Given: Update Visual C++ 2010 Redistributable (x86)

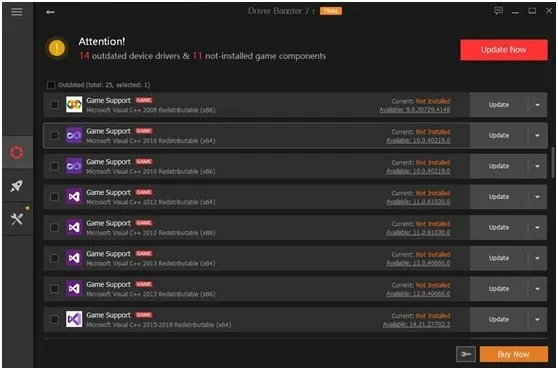Looking at the screenshot, I should [x=499, y=166].
